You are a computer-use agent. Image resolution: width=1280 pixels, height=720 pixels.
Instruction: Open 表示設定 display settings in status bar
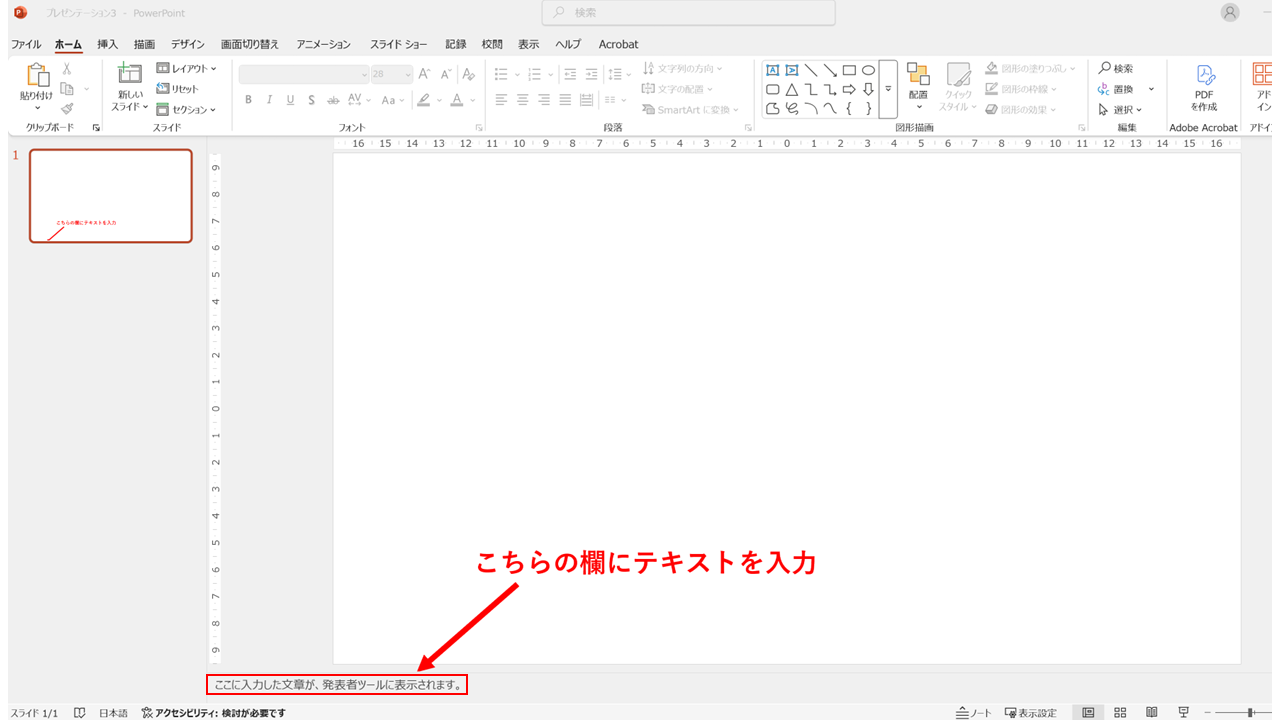(x=1030, y=713)
